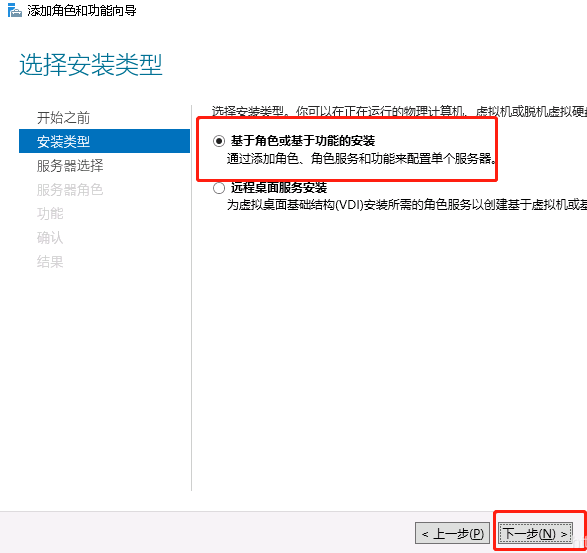This screenshot has height=553, width=587.
Task: Click the 服务器角色 sidebar step
Action: [70, 189]
